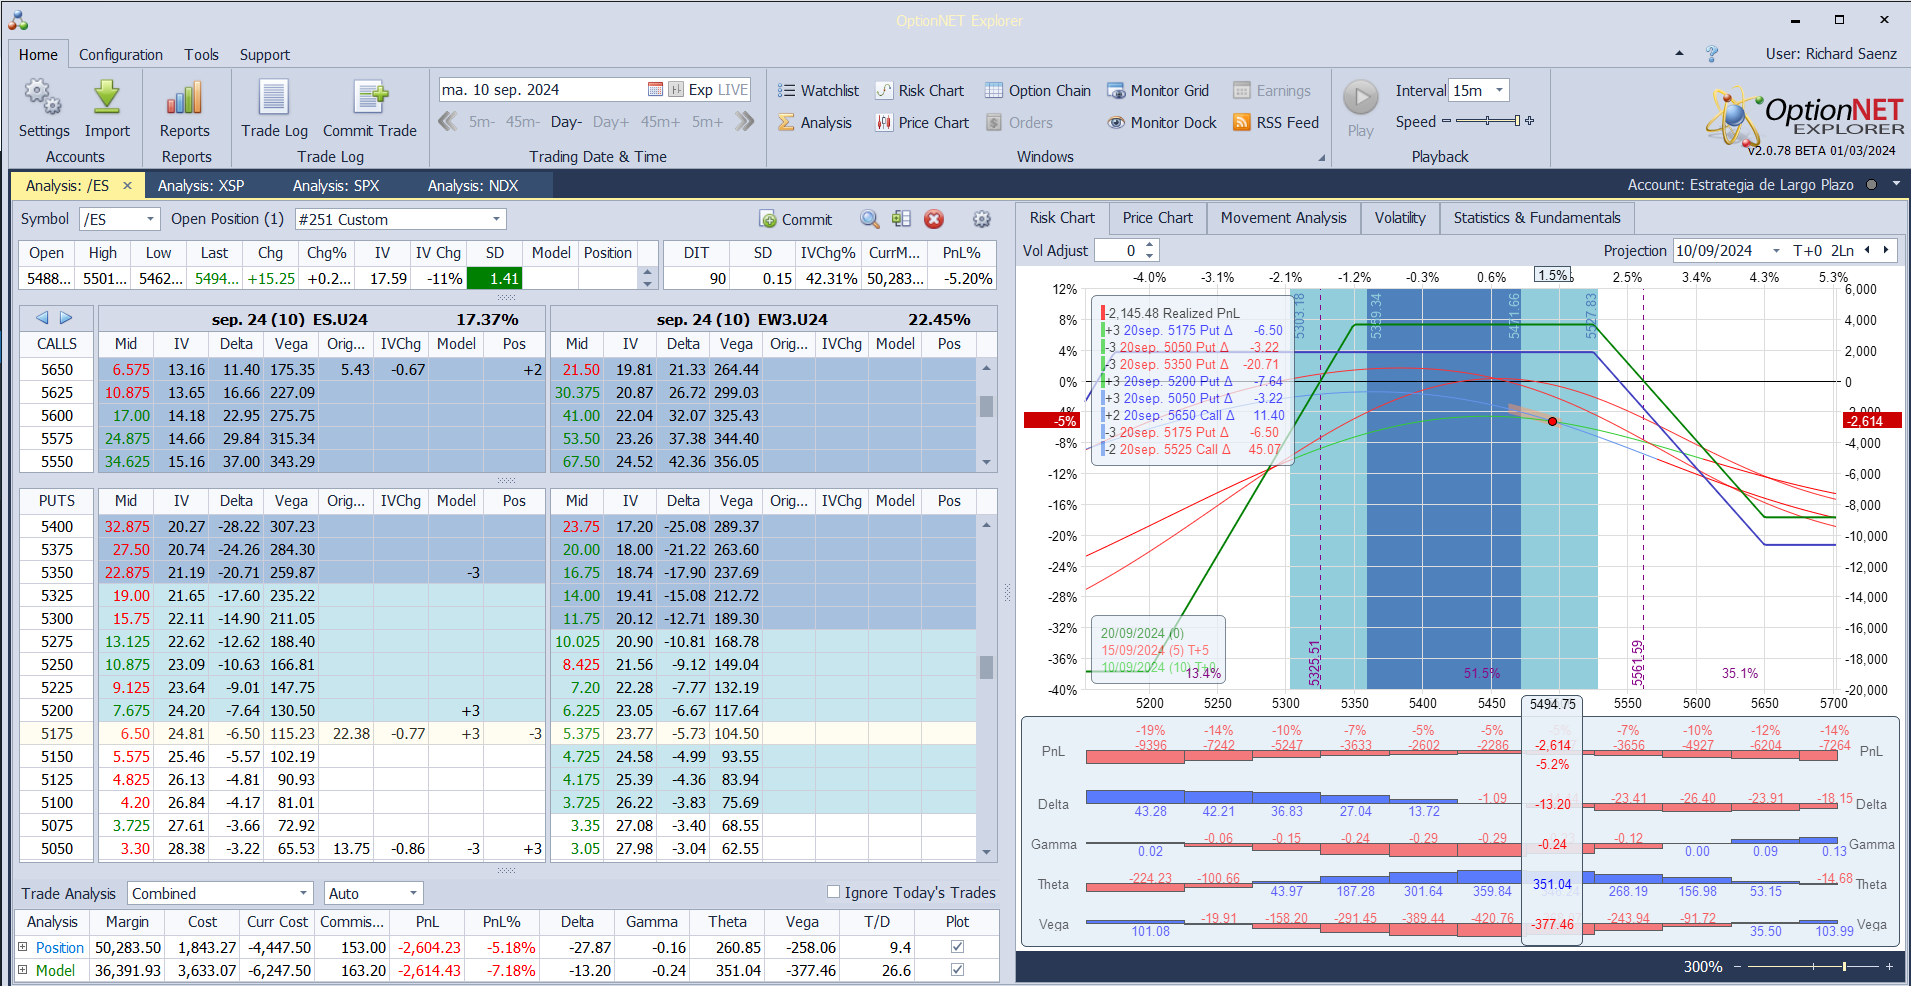Increase the Vol Adjust value
This screenshot has height=986, width=1911.
(x=1150, y=245)
